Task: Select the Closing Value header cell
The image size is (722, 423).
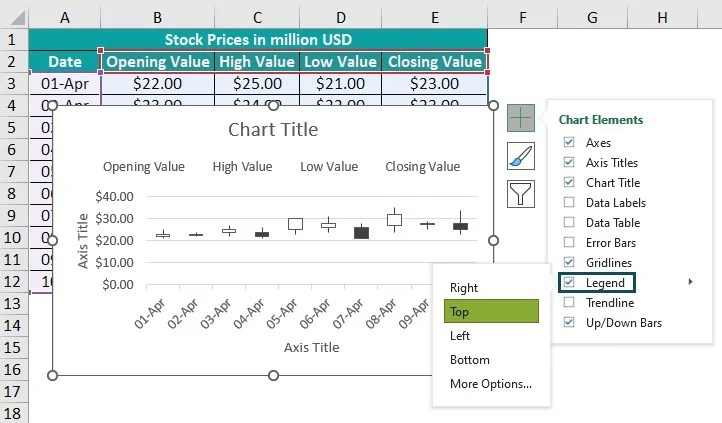Action: coord(435,62)
